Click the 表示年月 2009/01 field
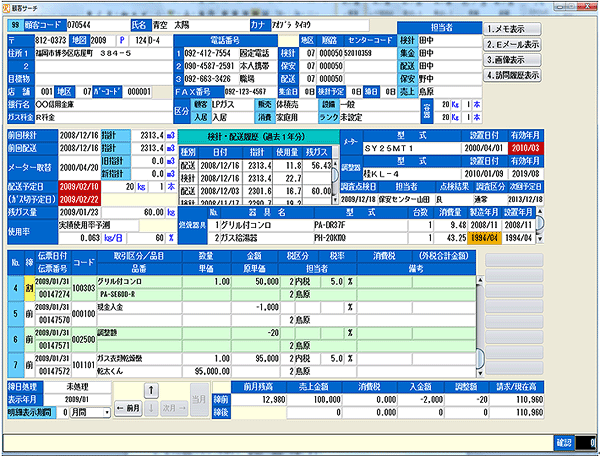The width and height of the screenshot is (600, 456). (x=77, y=399)
